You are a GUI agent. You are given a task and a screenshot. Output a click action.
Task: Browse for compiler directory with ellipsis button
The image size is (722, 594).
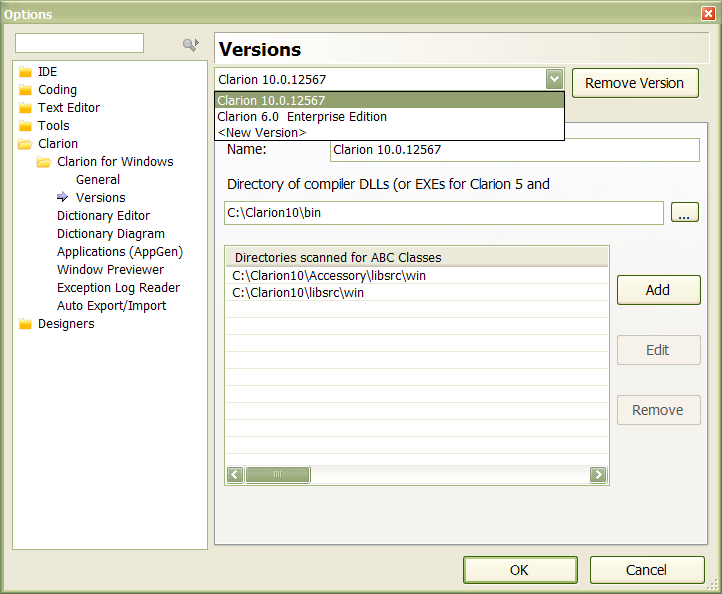(x=684, y=212)
